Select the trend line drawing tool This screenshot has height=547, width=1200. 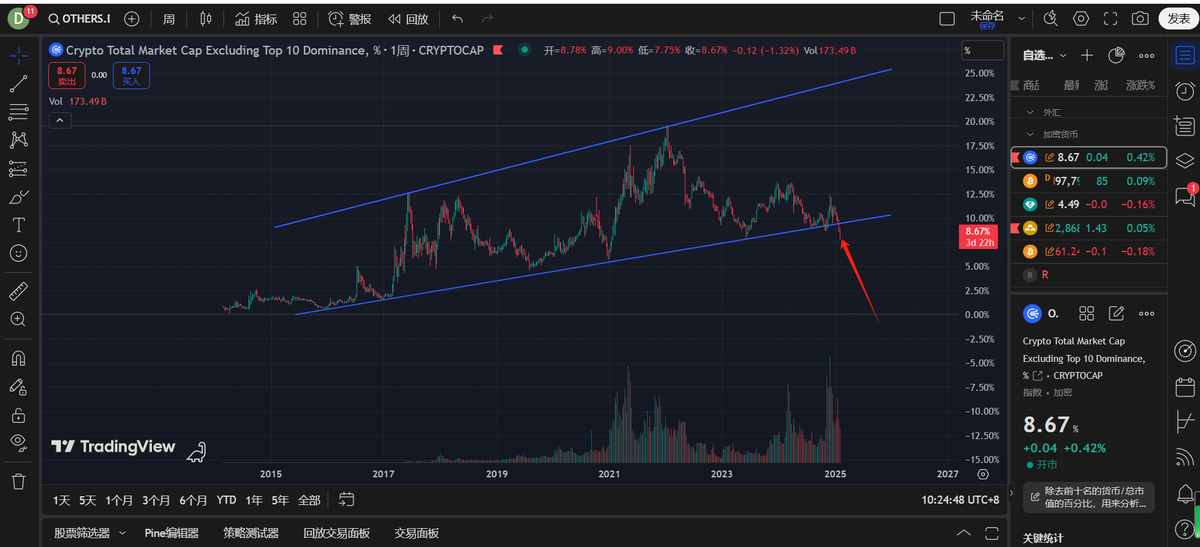(x=18, y=84)
